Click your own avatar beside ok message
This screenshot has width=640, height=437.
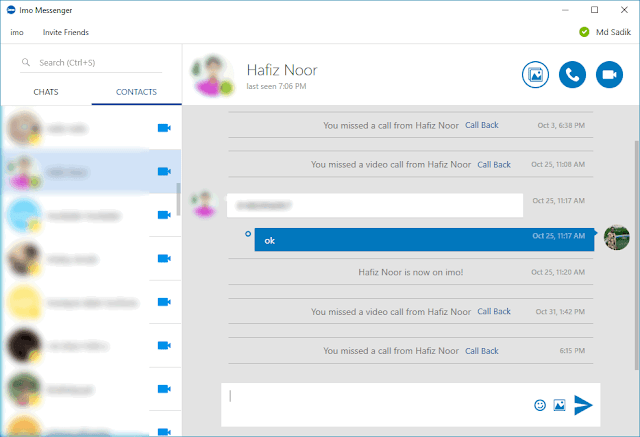[x=616, y=237]
